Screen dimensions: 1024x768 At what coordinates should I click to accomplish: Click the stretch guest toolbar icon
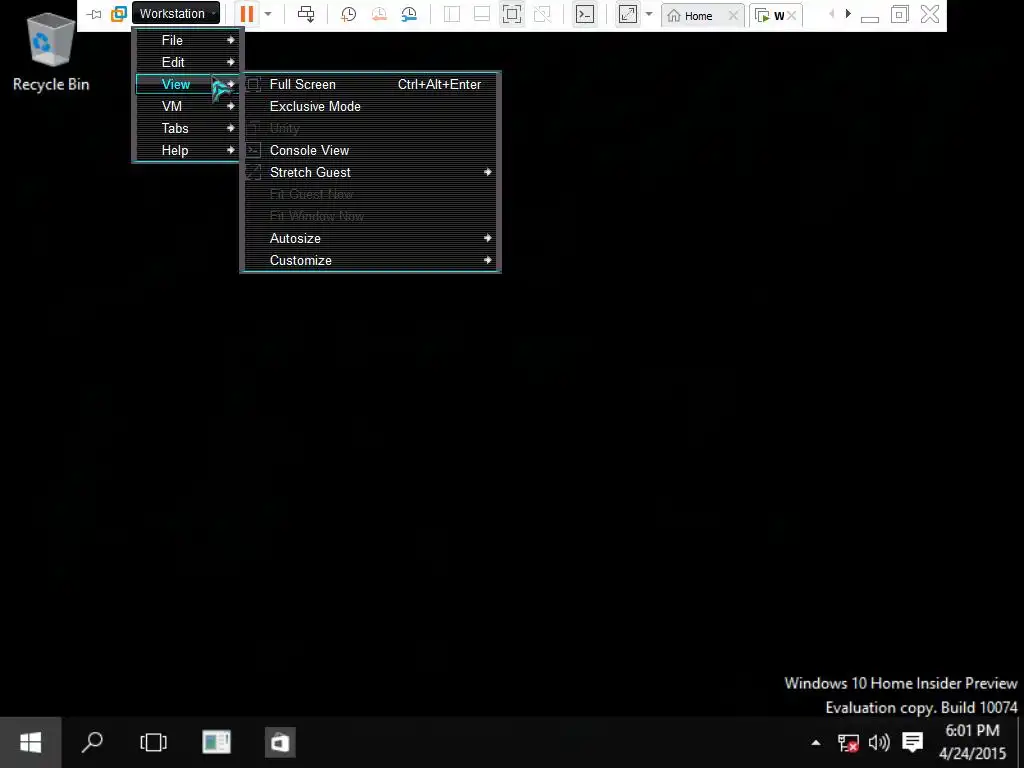click(628, 14)
